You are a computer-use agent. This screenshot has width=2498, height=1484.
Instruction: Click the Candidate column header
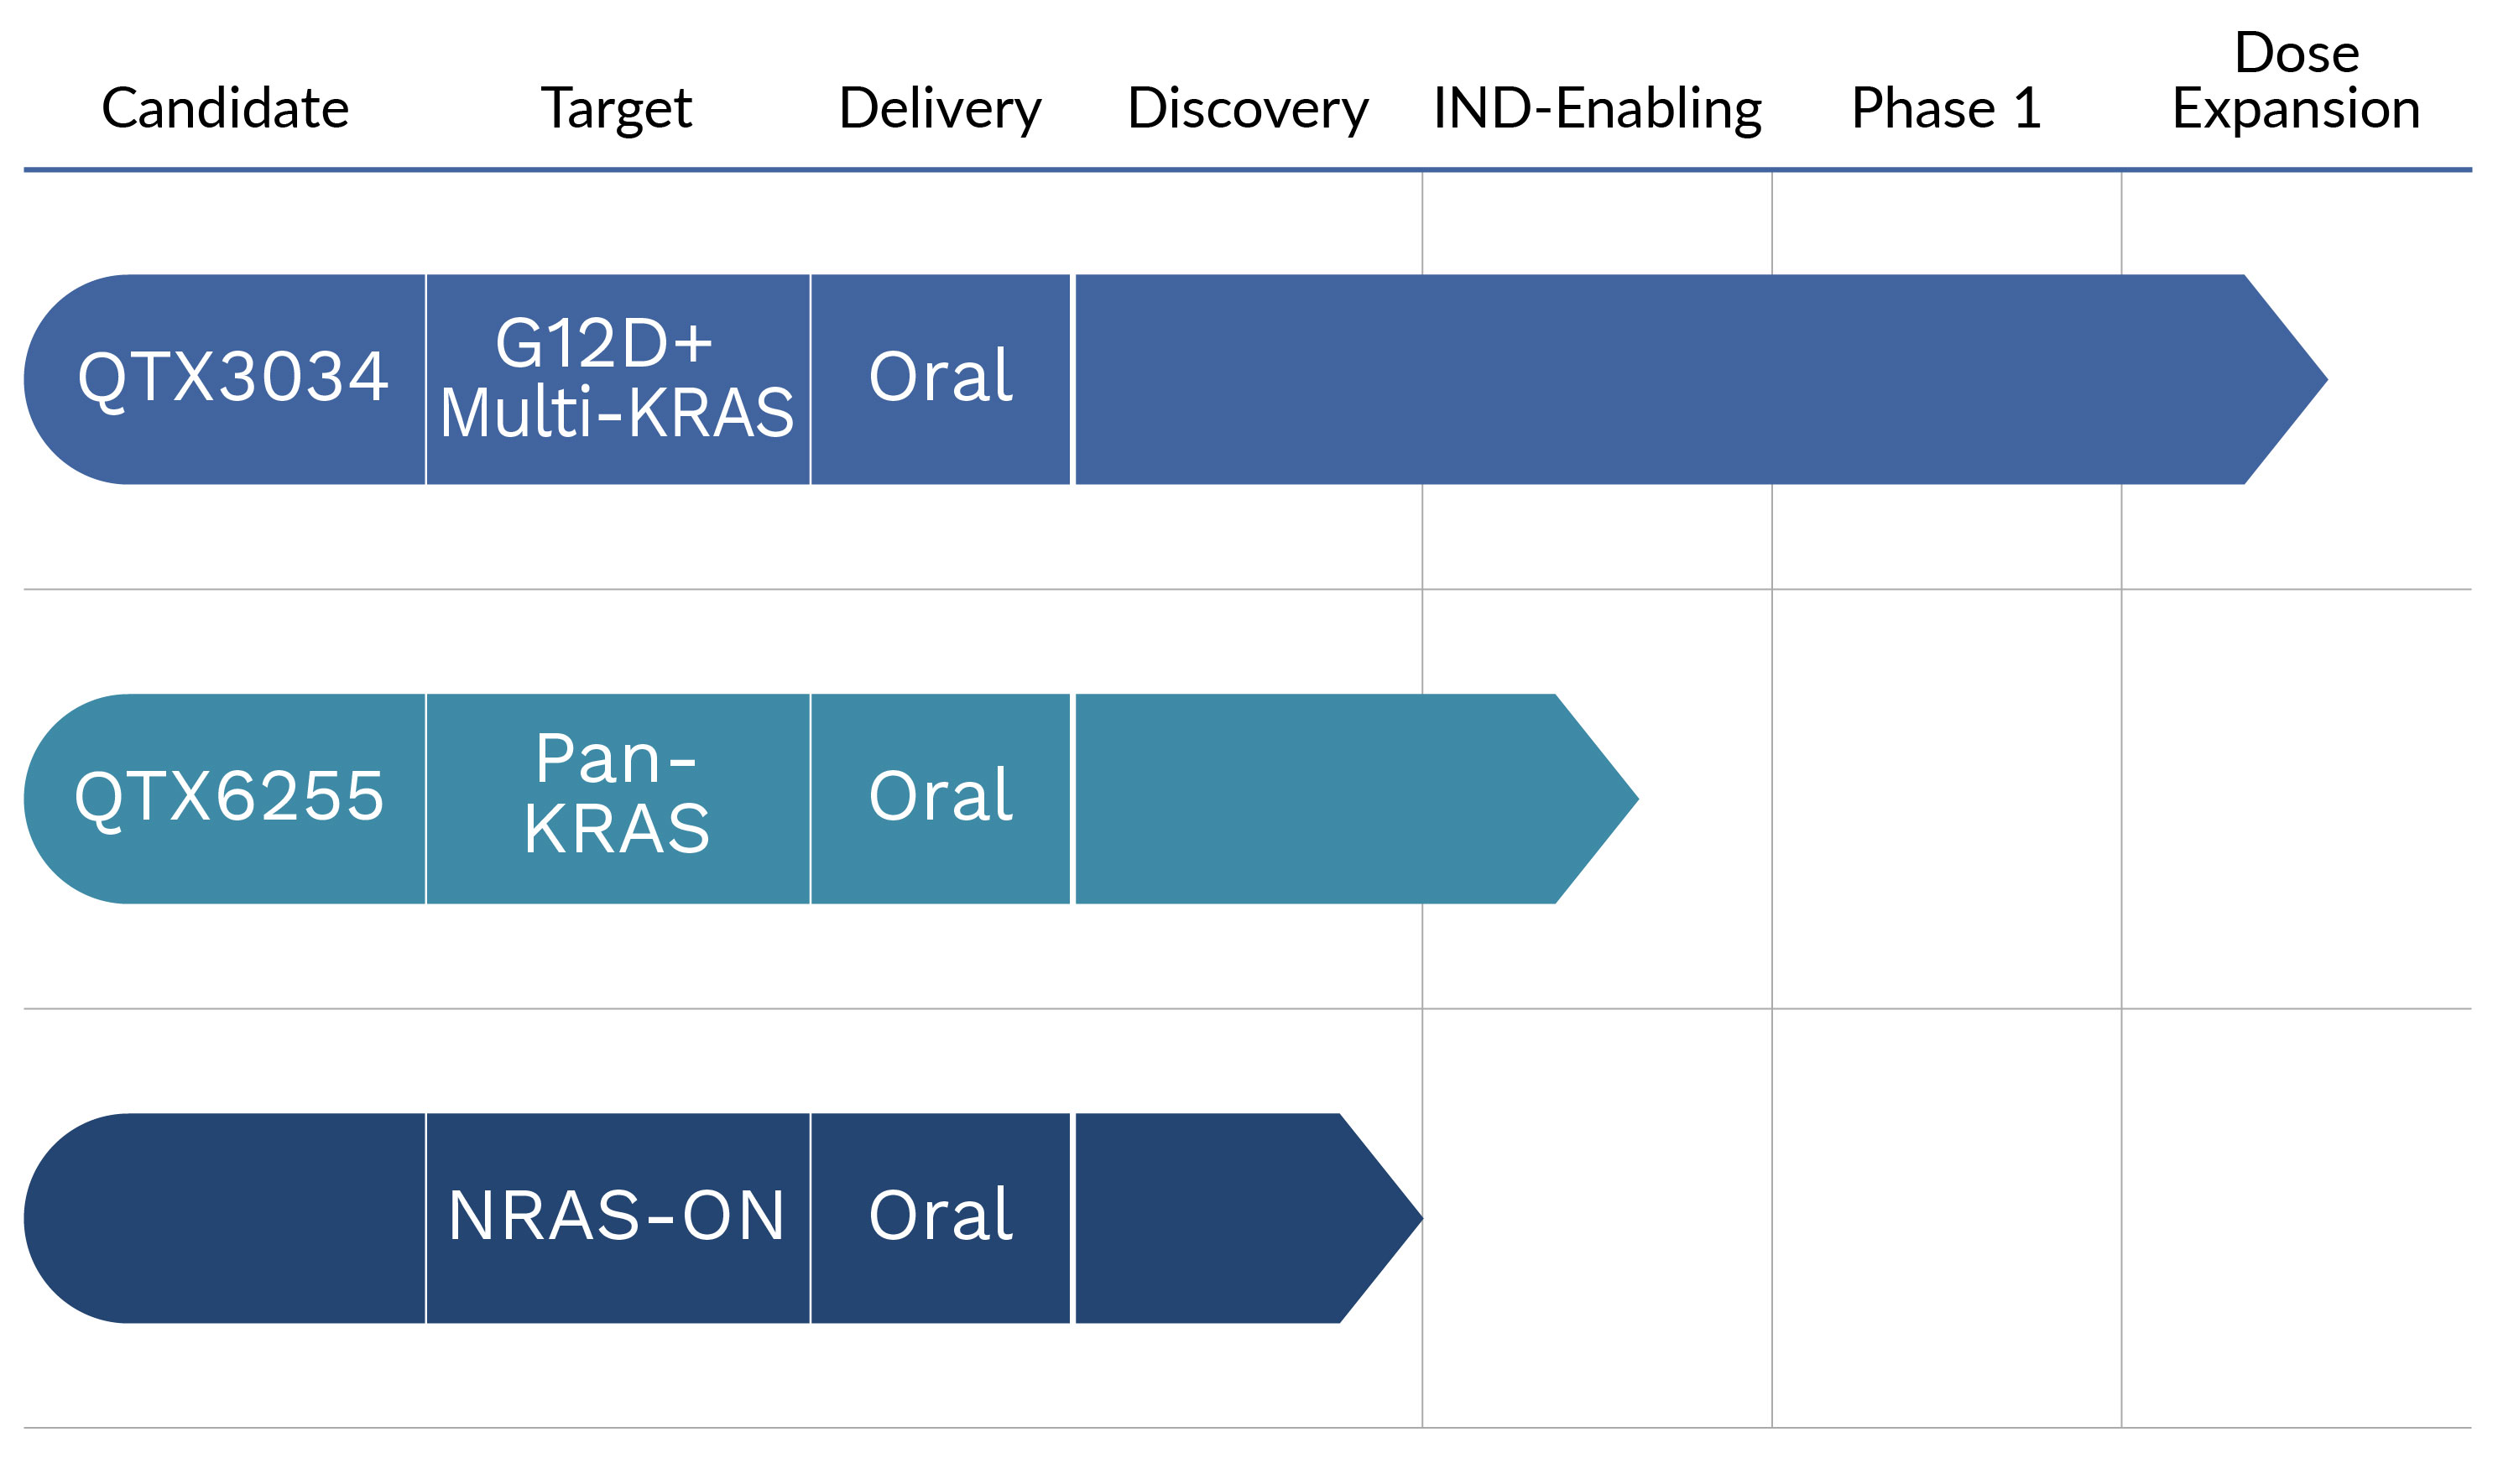click(x=225, y=108)
